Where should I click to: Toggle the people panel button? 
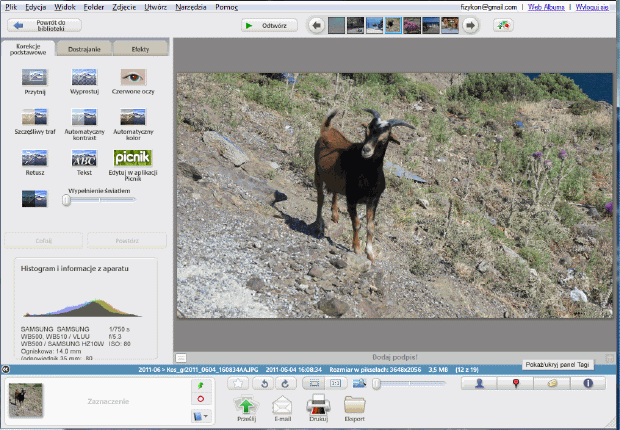point(480,383)
